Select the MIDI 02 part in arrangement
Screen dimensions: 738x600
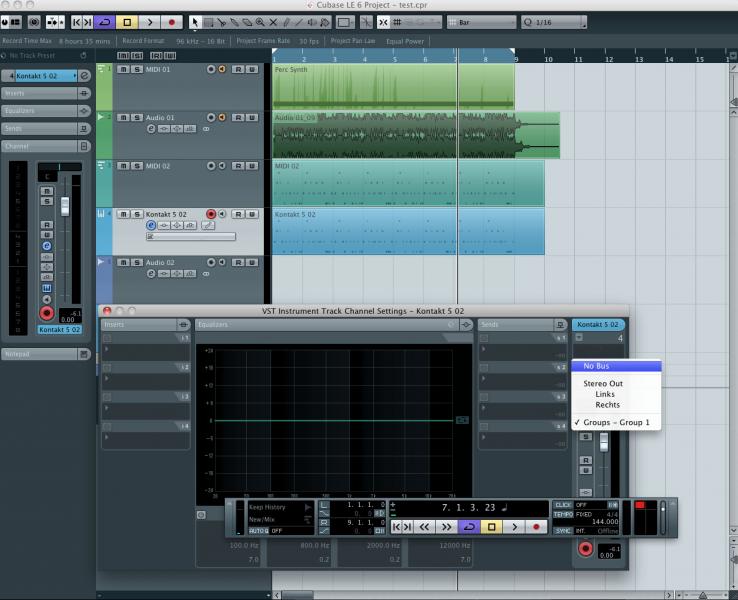(x=408, y=184)
